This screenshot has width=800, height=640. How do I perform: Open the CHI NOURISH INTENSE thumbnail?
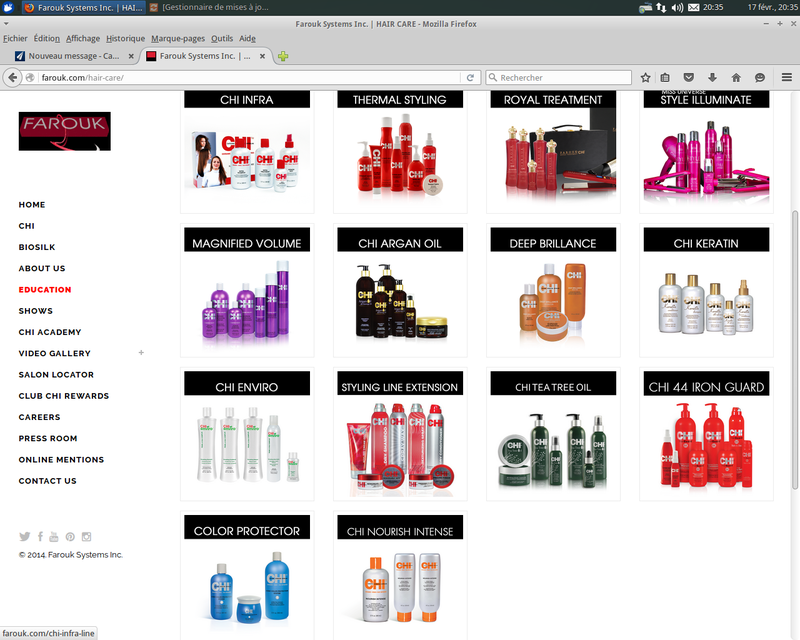[x=400, y=575]
